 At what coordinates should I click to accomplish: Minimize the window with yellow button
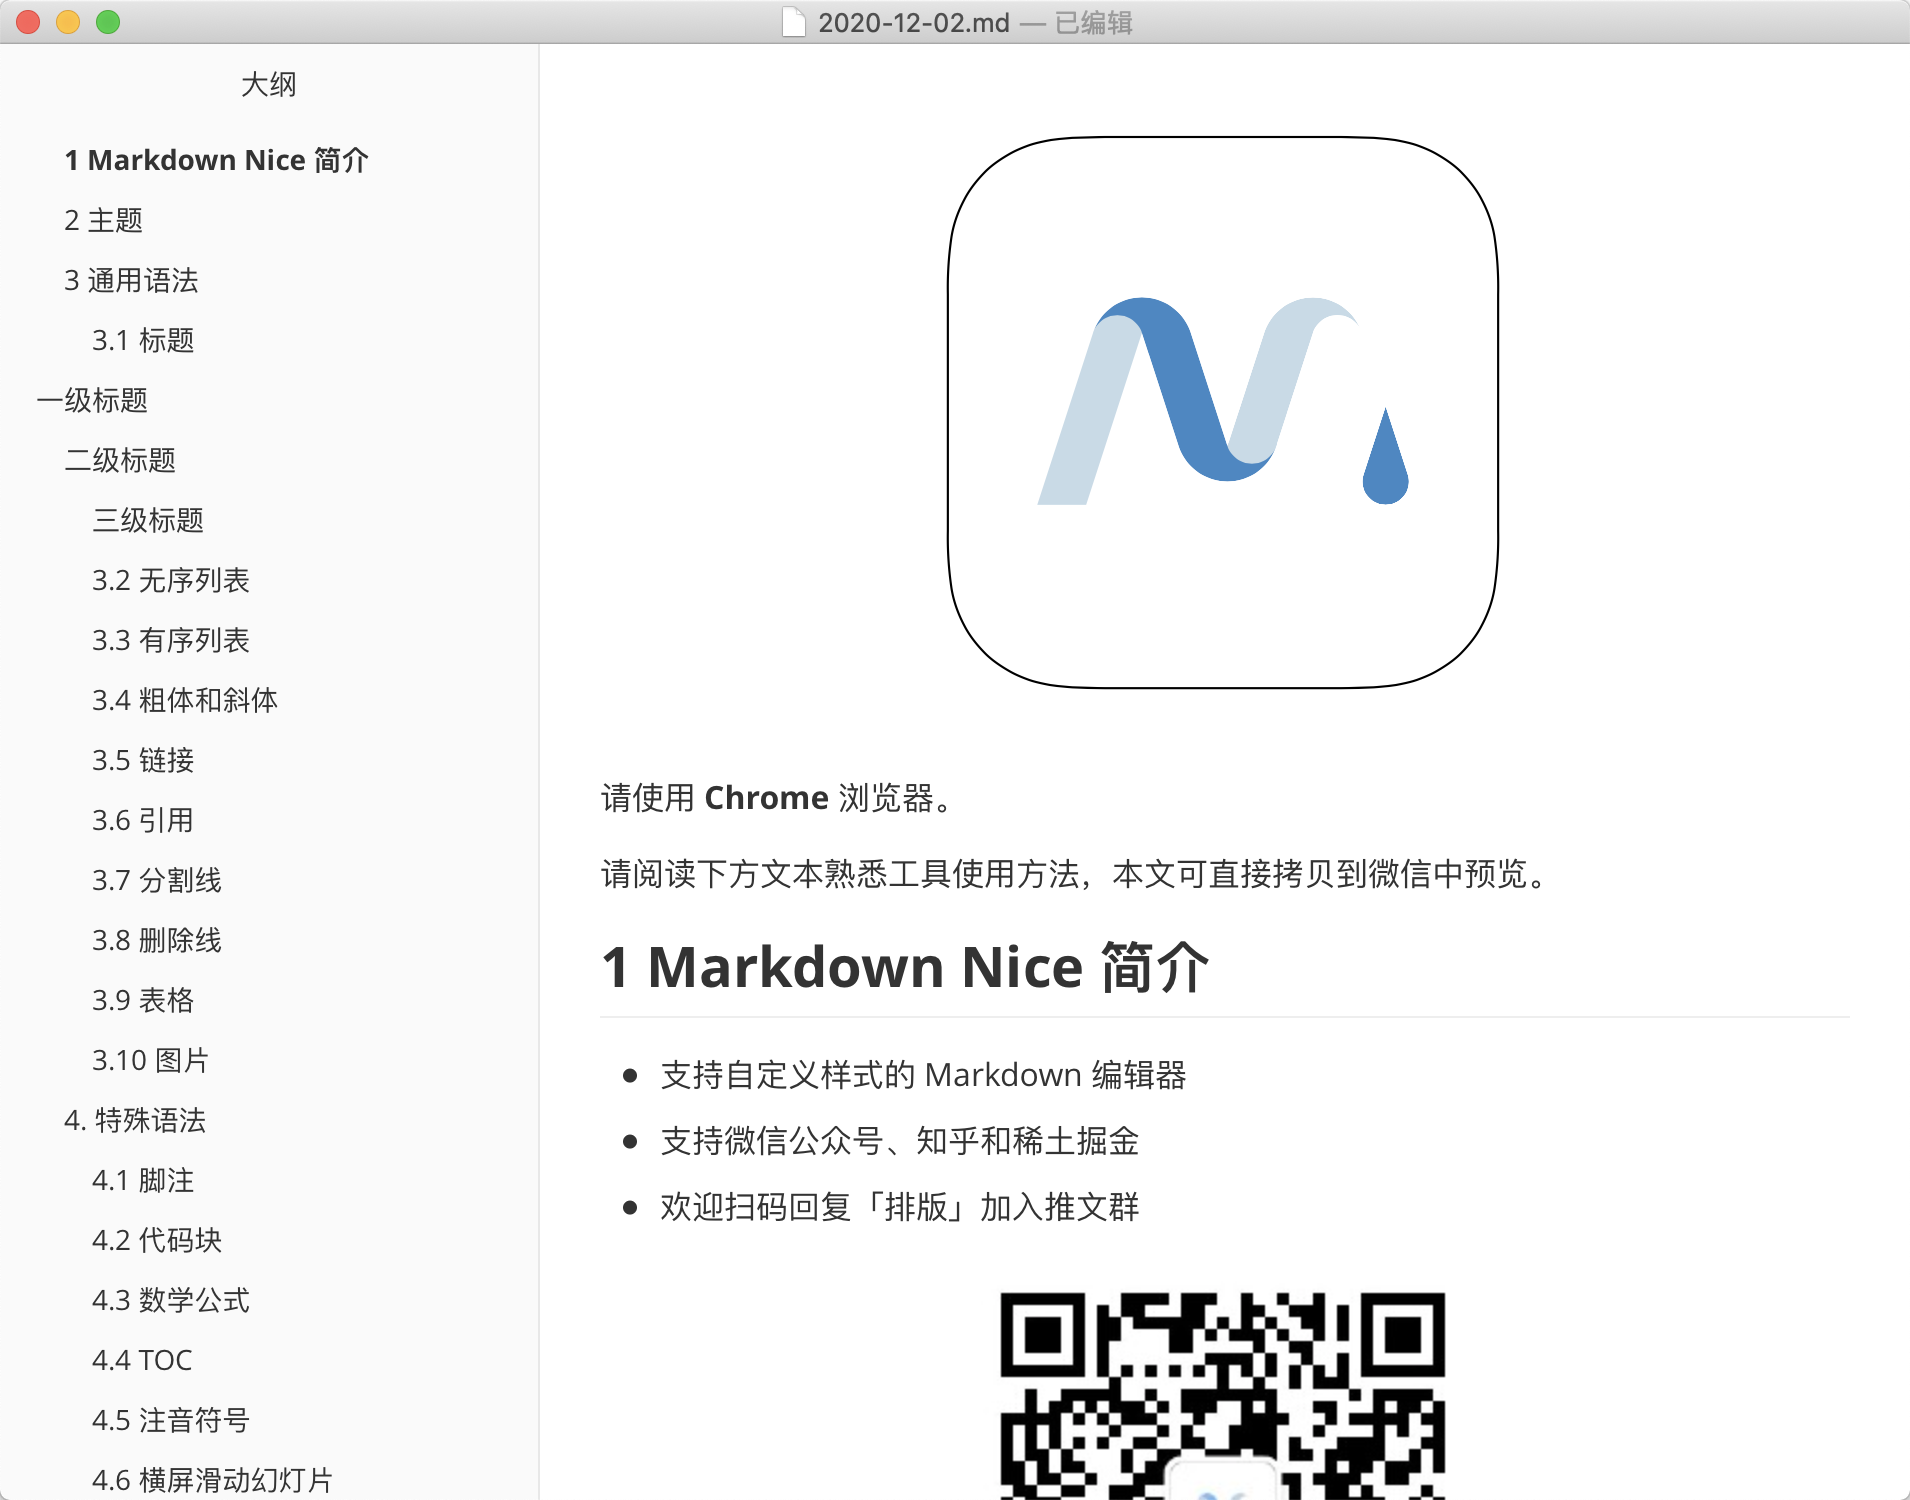click(x=68, y=22)
